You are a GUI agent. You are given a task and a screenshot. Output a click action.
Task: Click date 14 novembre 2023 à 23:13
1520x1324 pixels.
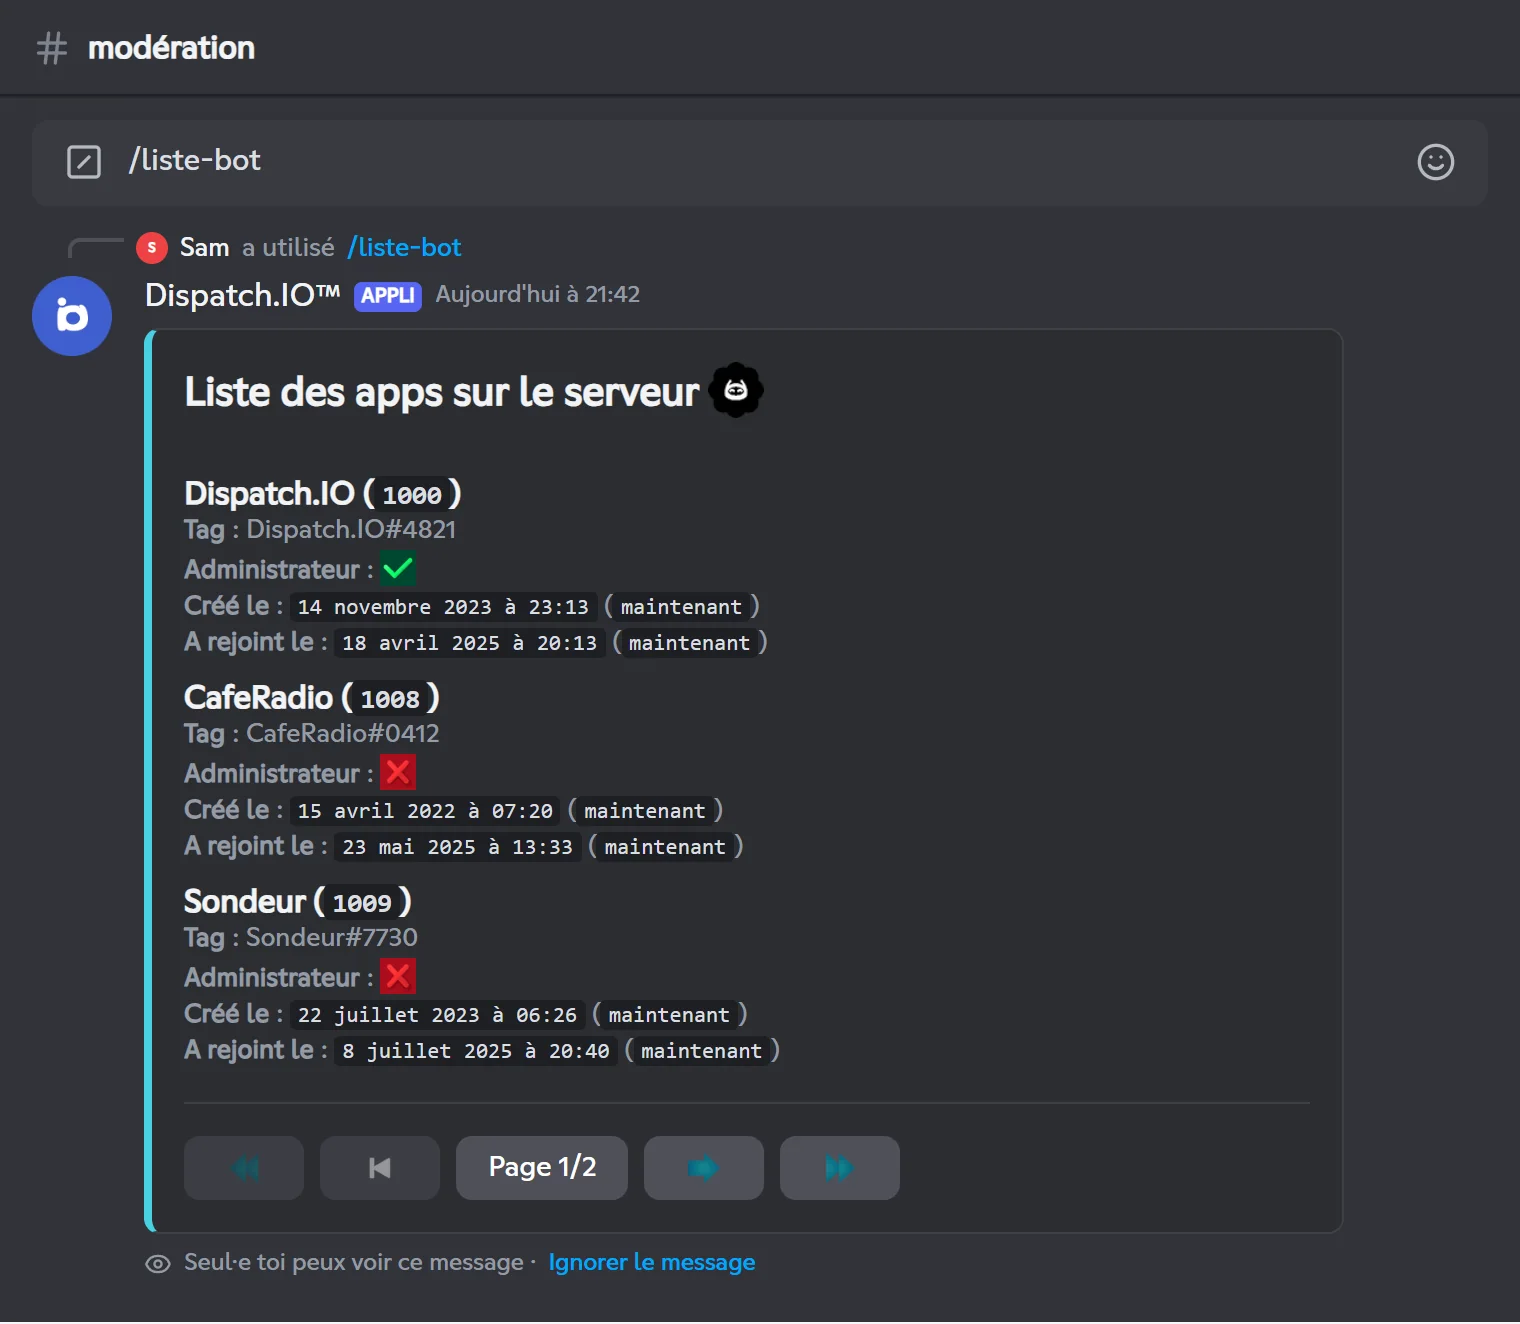443,607
